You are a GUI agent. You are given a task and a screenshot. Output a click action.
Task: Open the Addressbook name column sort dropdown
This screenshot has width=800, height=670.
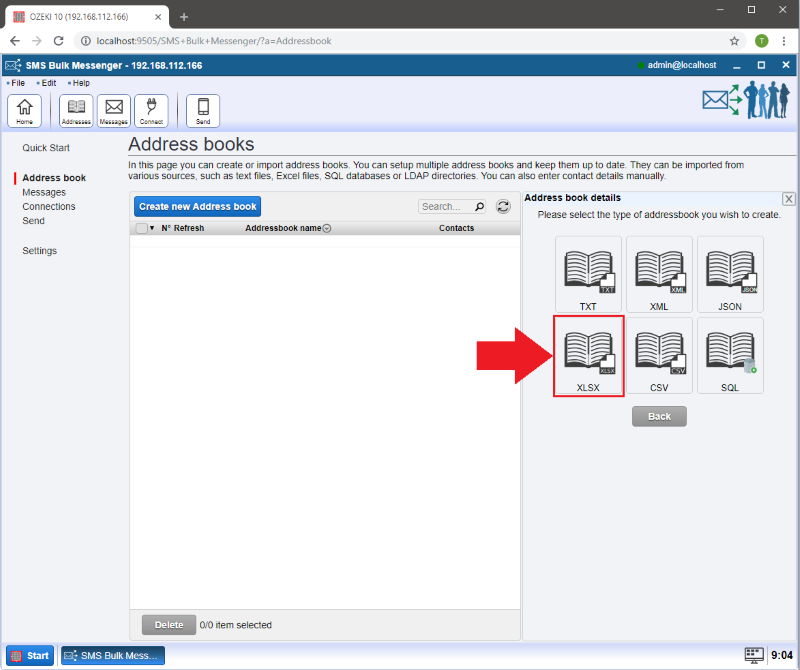tap(327, 229)
